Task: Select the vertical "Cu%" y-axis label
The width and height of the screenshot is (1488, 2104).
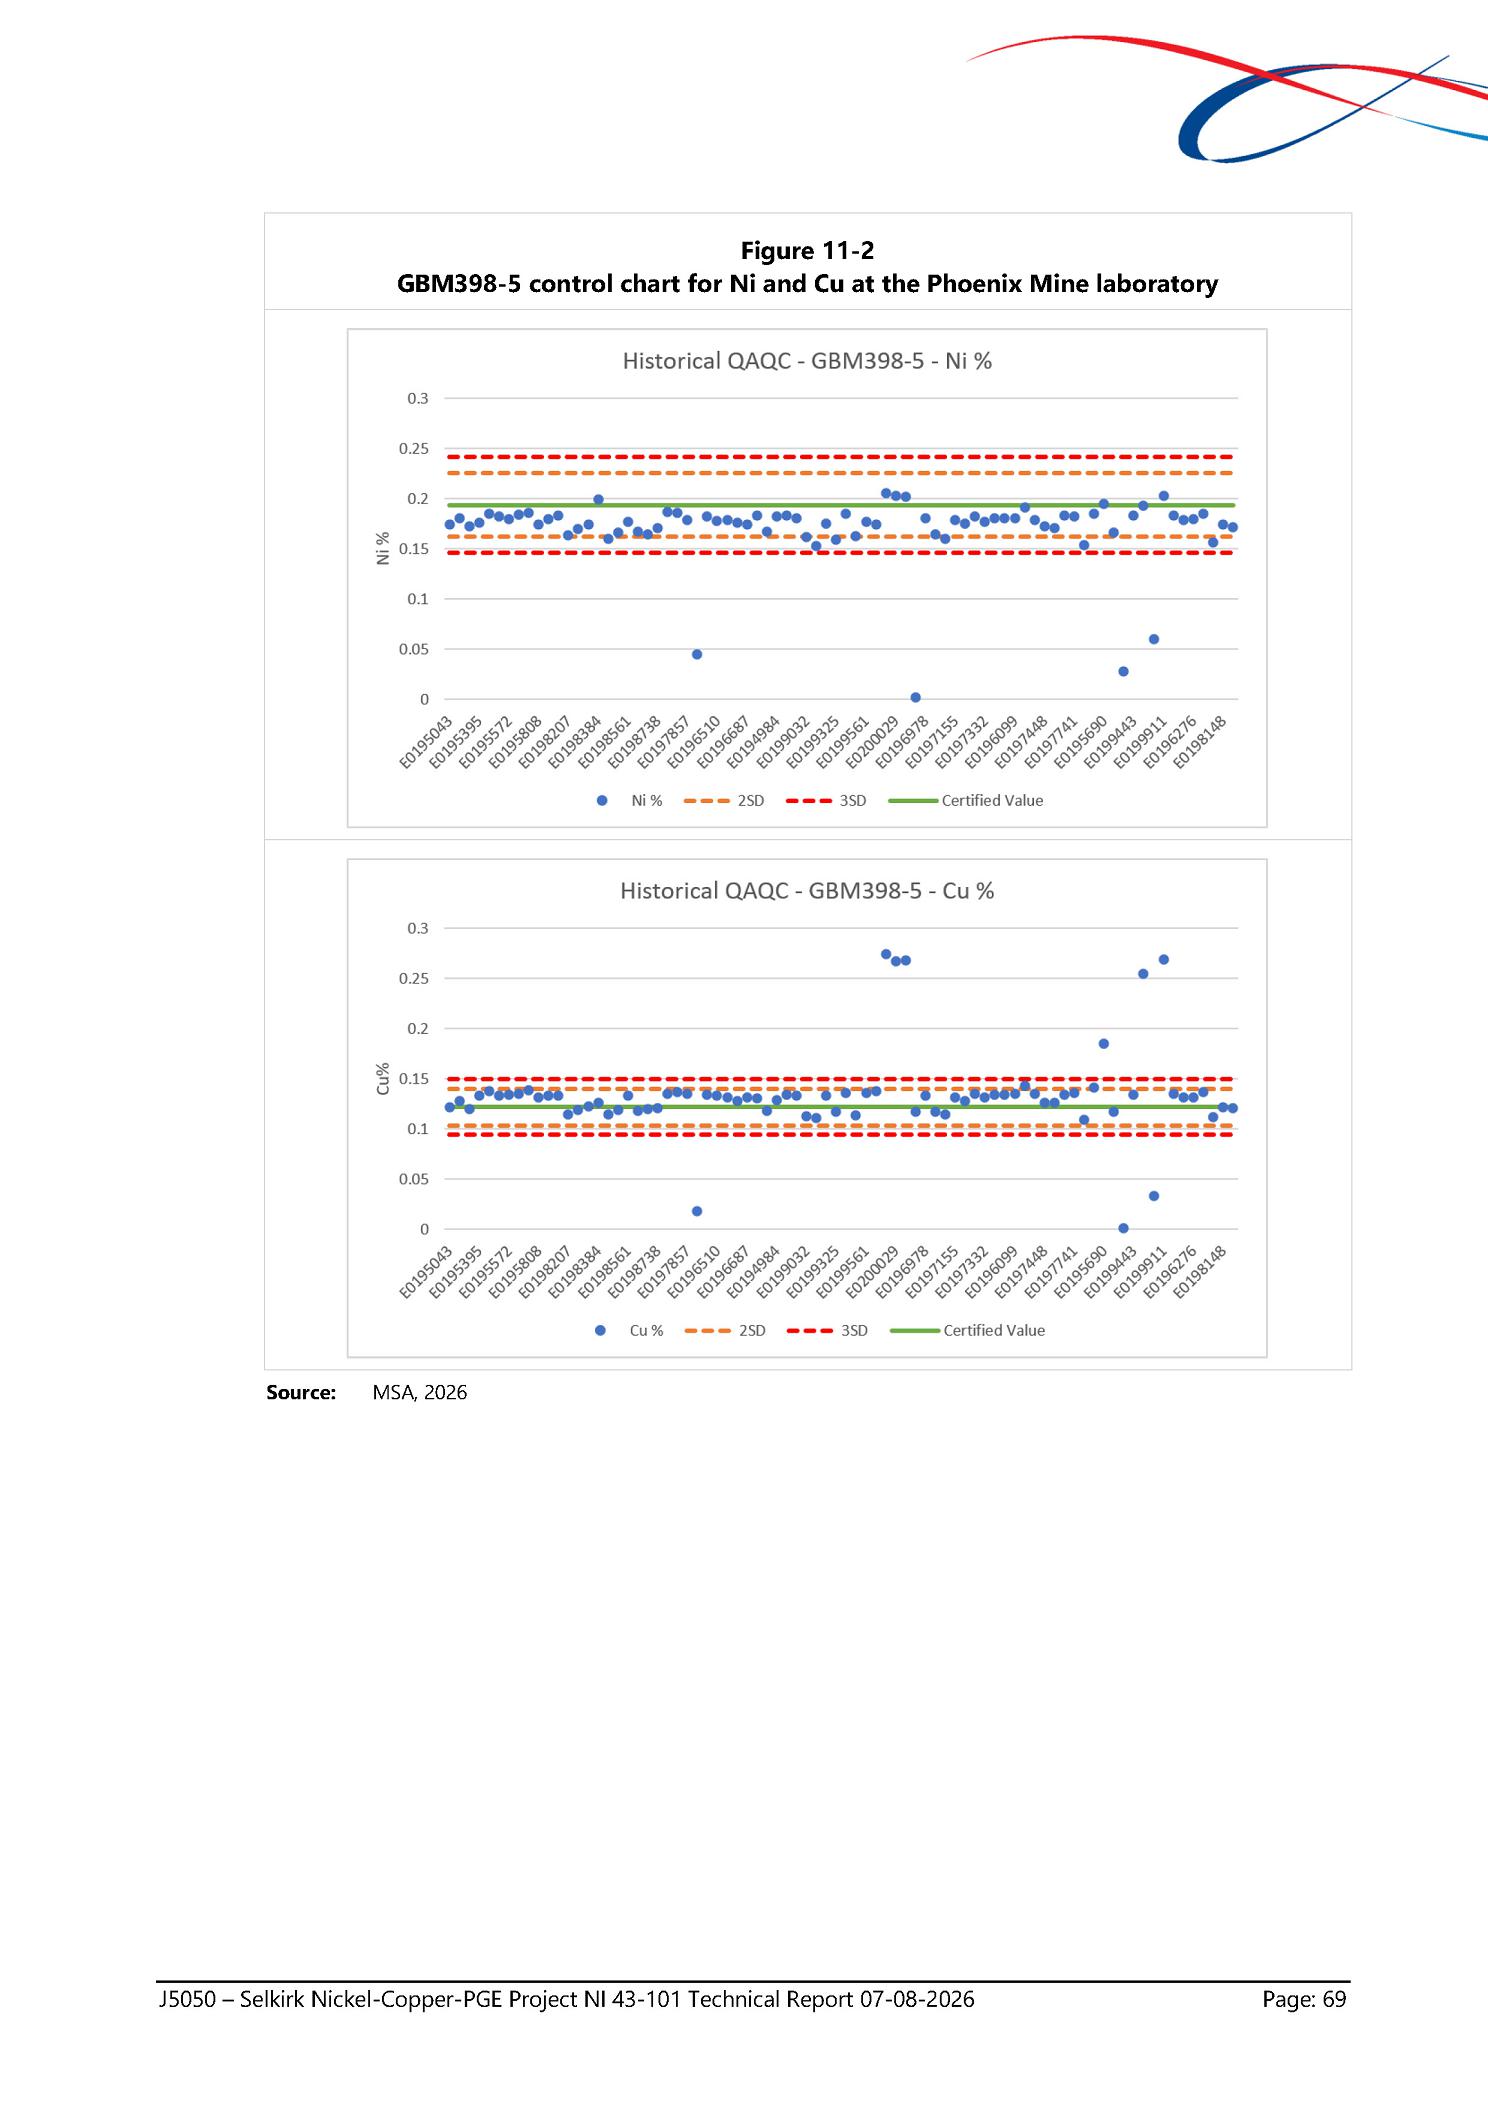Action: pos(383,1078)
